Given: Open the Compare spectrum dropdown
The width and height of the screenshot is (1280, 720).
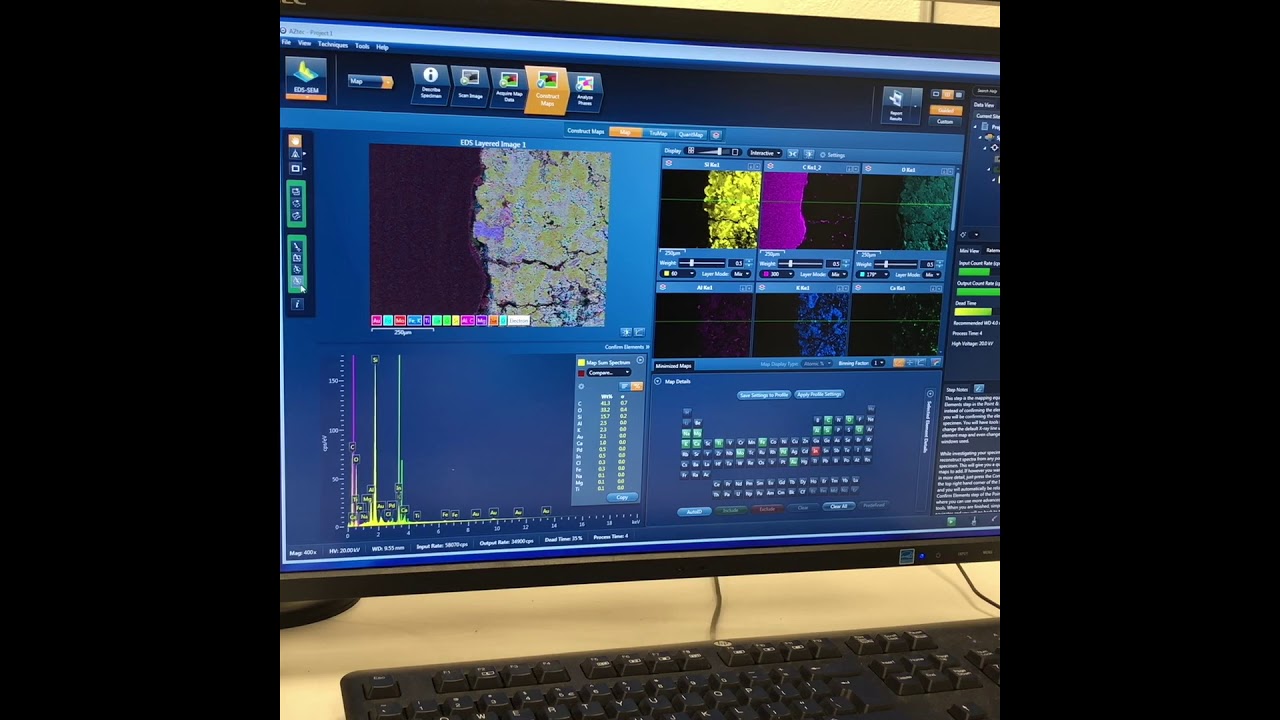Looking at the screenshot, I should 609,372.
